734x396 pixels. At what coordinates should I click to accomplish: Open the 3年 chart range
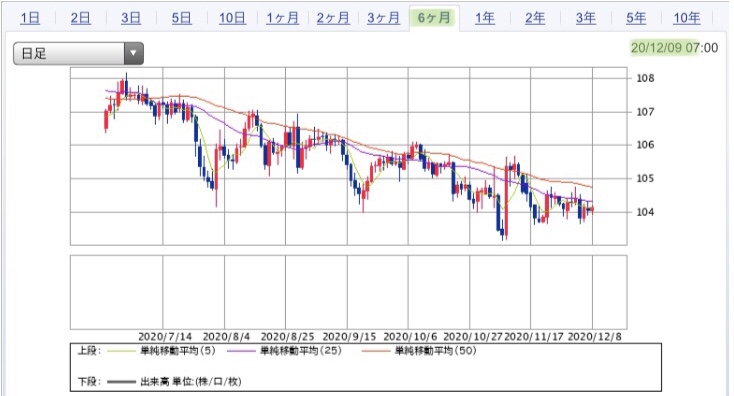coord(586,18)
